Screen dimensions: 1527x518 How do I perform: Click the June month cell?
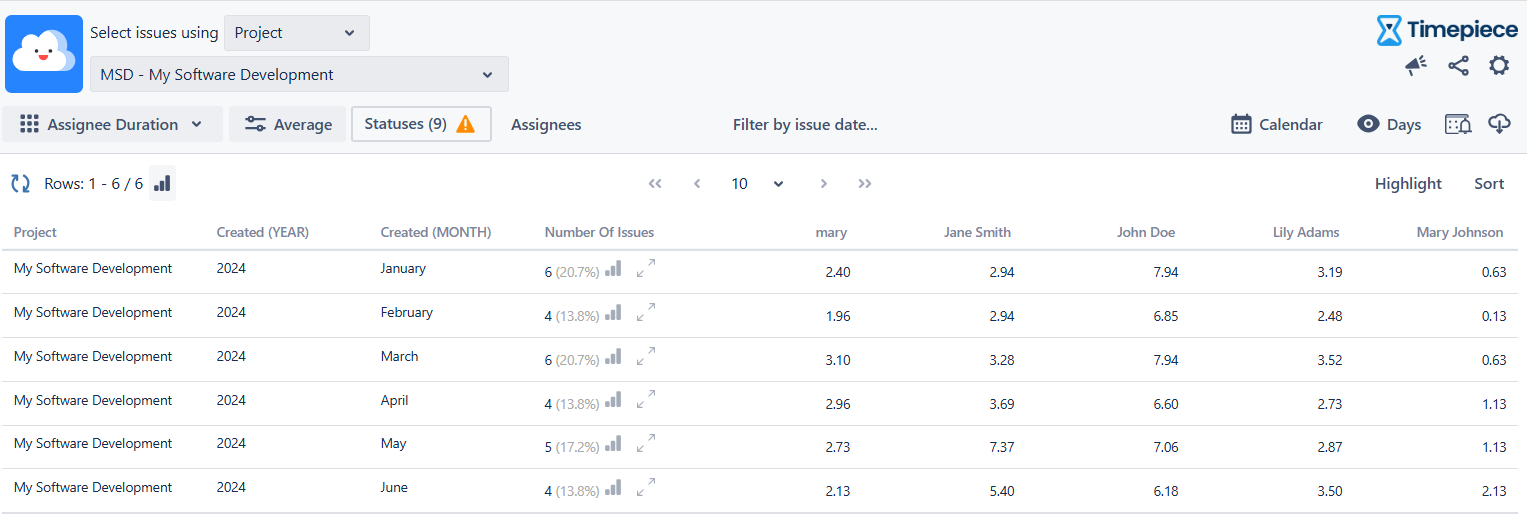[x=394, y=487]
